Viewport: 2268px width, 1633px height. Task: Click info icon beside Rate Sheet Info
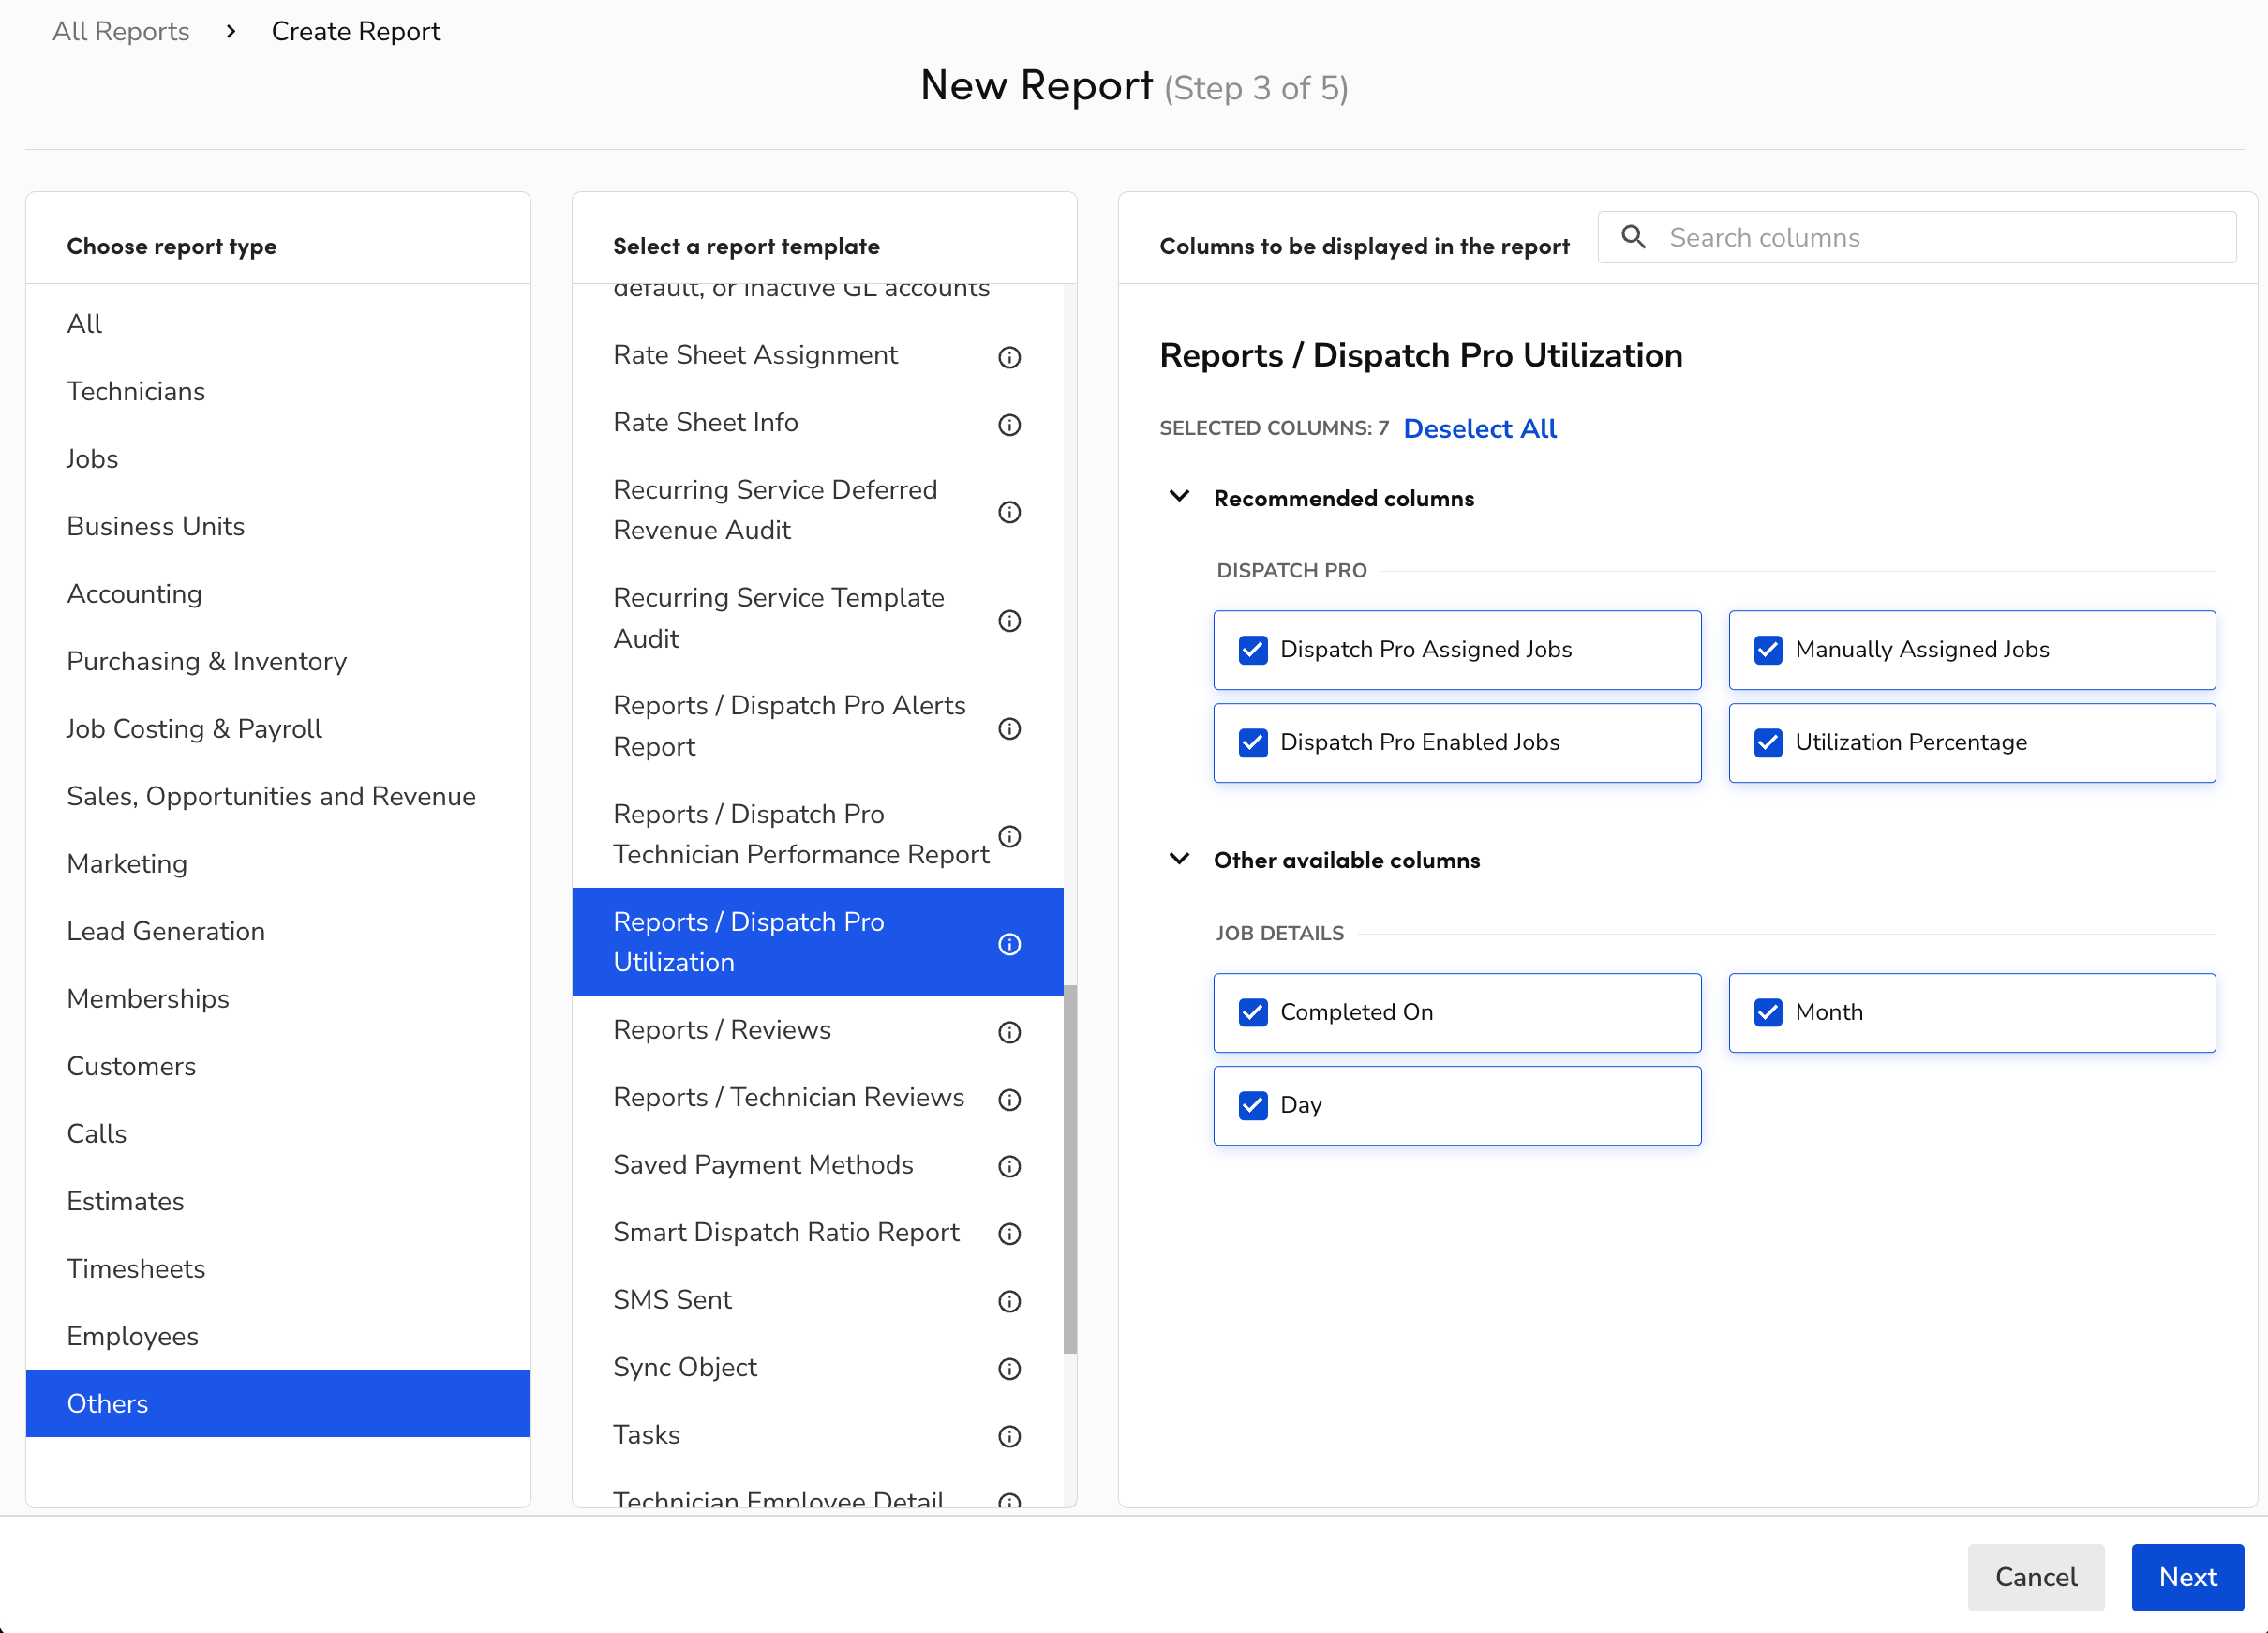coord(1009,425)
